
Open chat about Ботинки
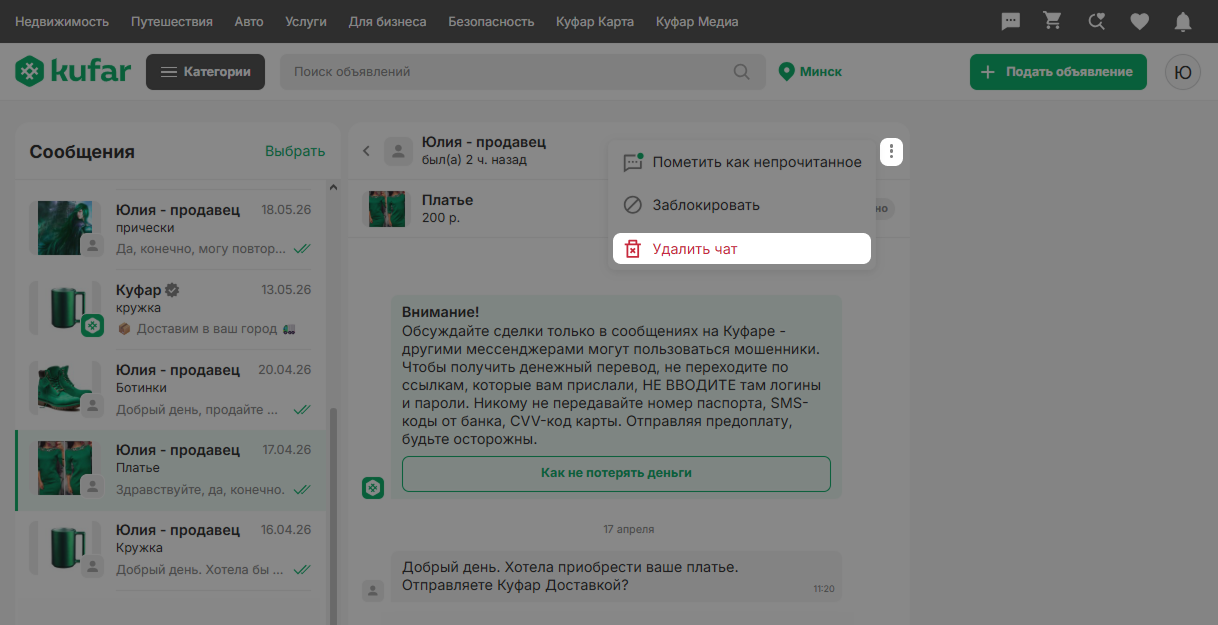pos(171,389)
